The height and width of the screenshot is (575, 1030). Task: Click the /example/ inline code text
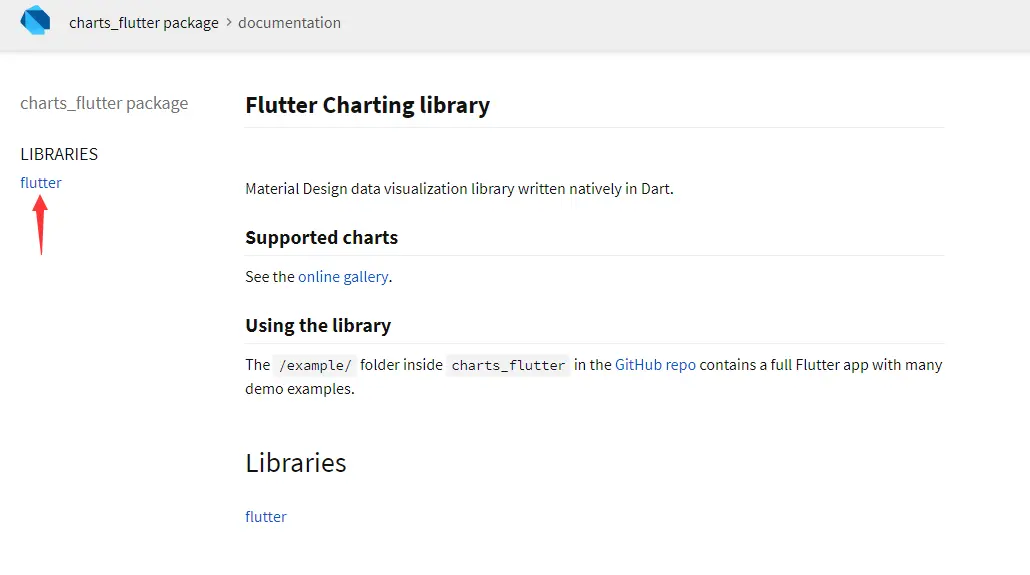(315, 365)
